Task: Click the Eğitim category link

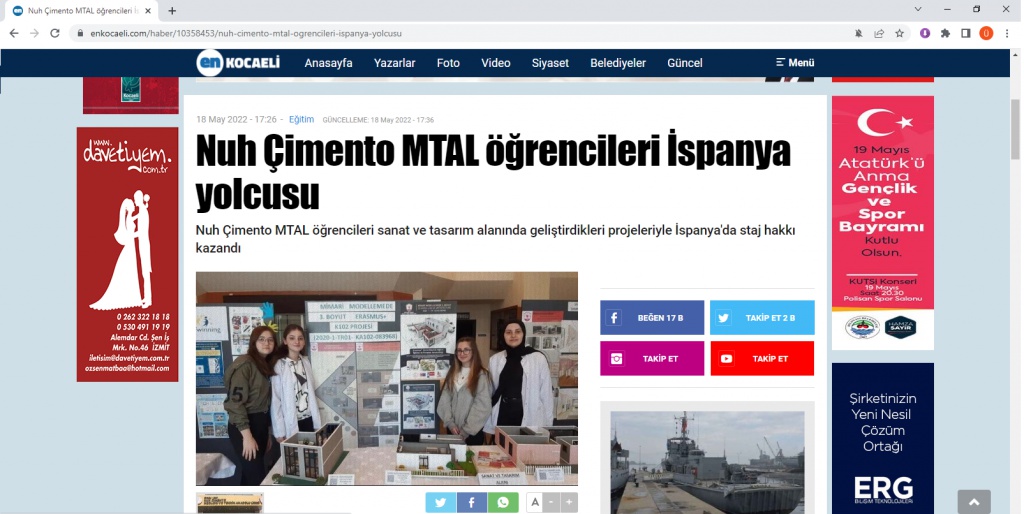Action: (x=301, y=119)
